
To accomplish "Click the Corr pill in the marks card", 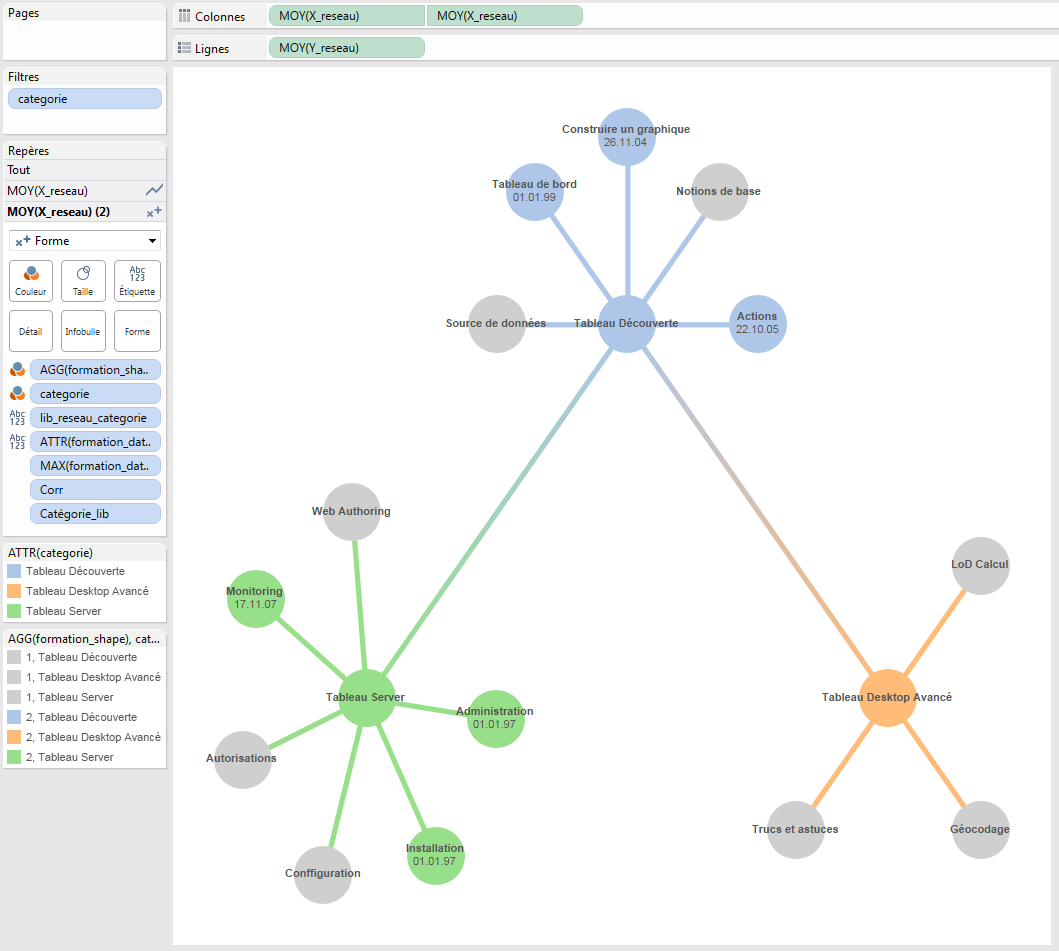I will (95, 489).
